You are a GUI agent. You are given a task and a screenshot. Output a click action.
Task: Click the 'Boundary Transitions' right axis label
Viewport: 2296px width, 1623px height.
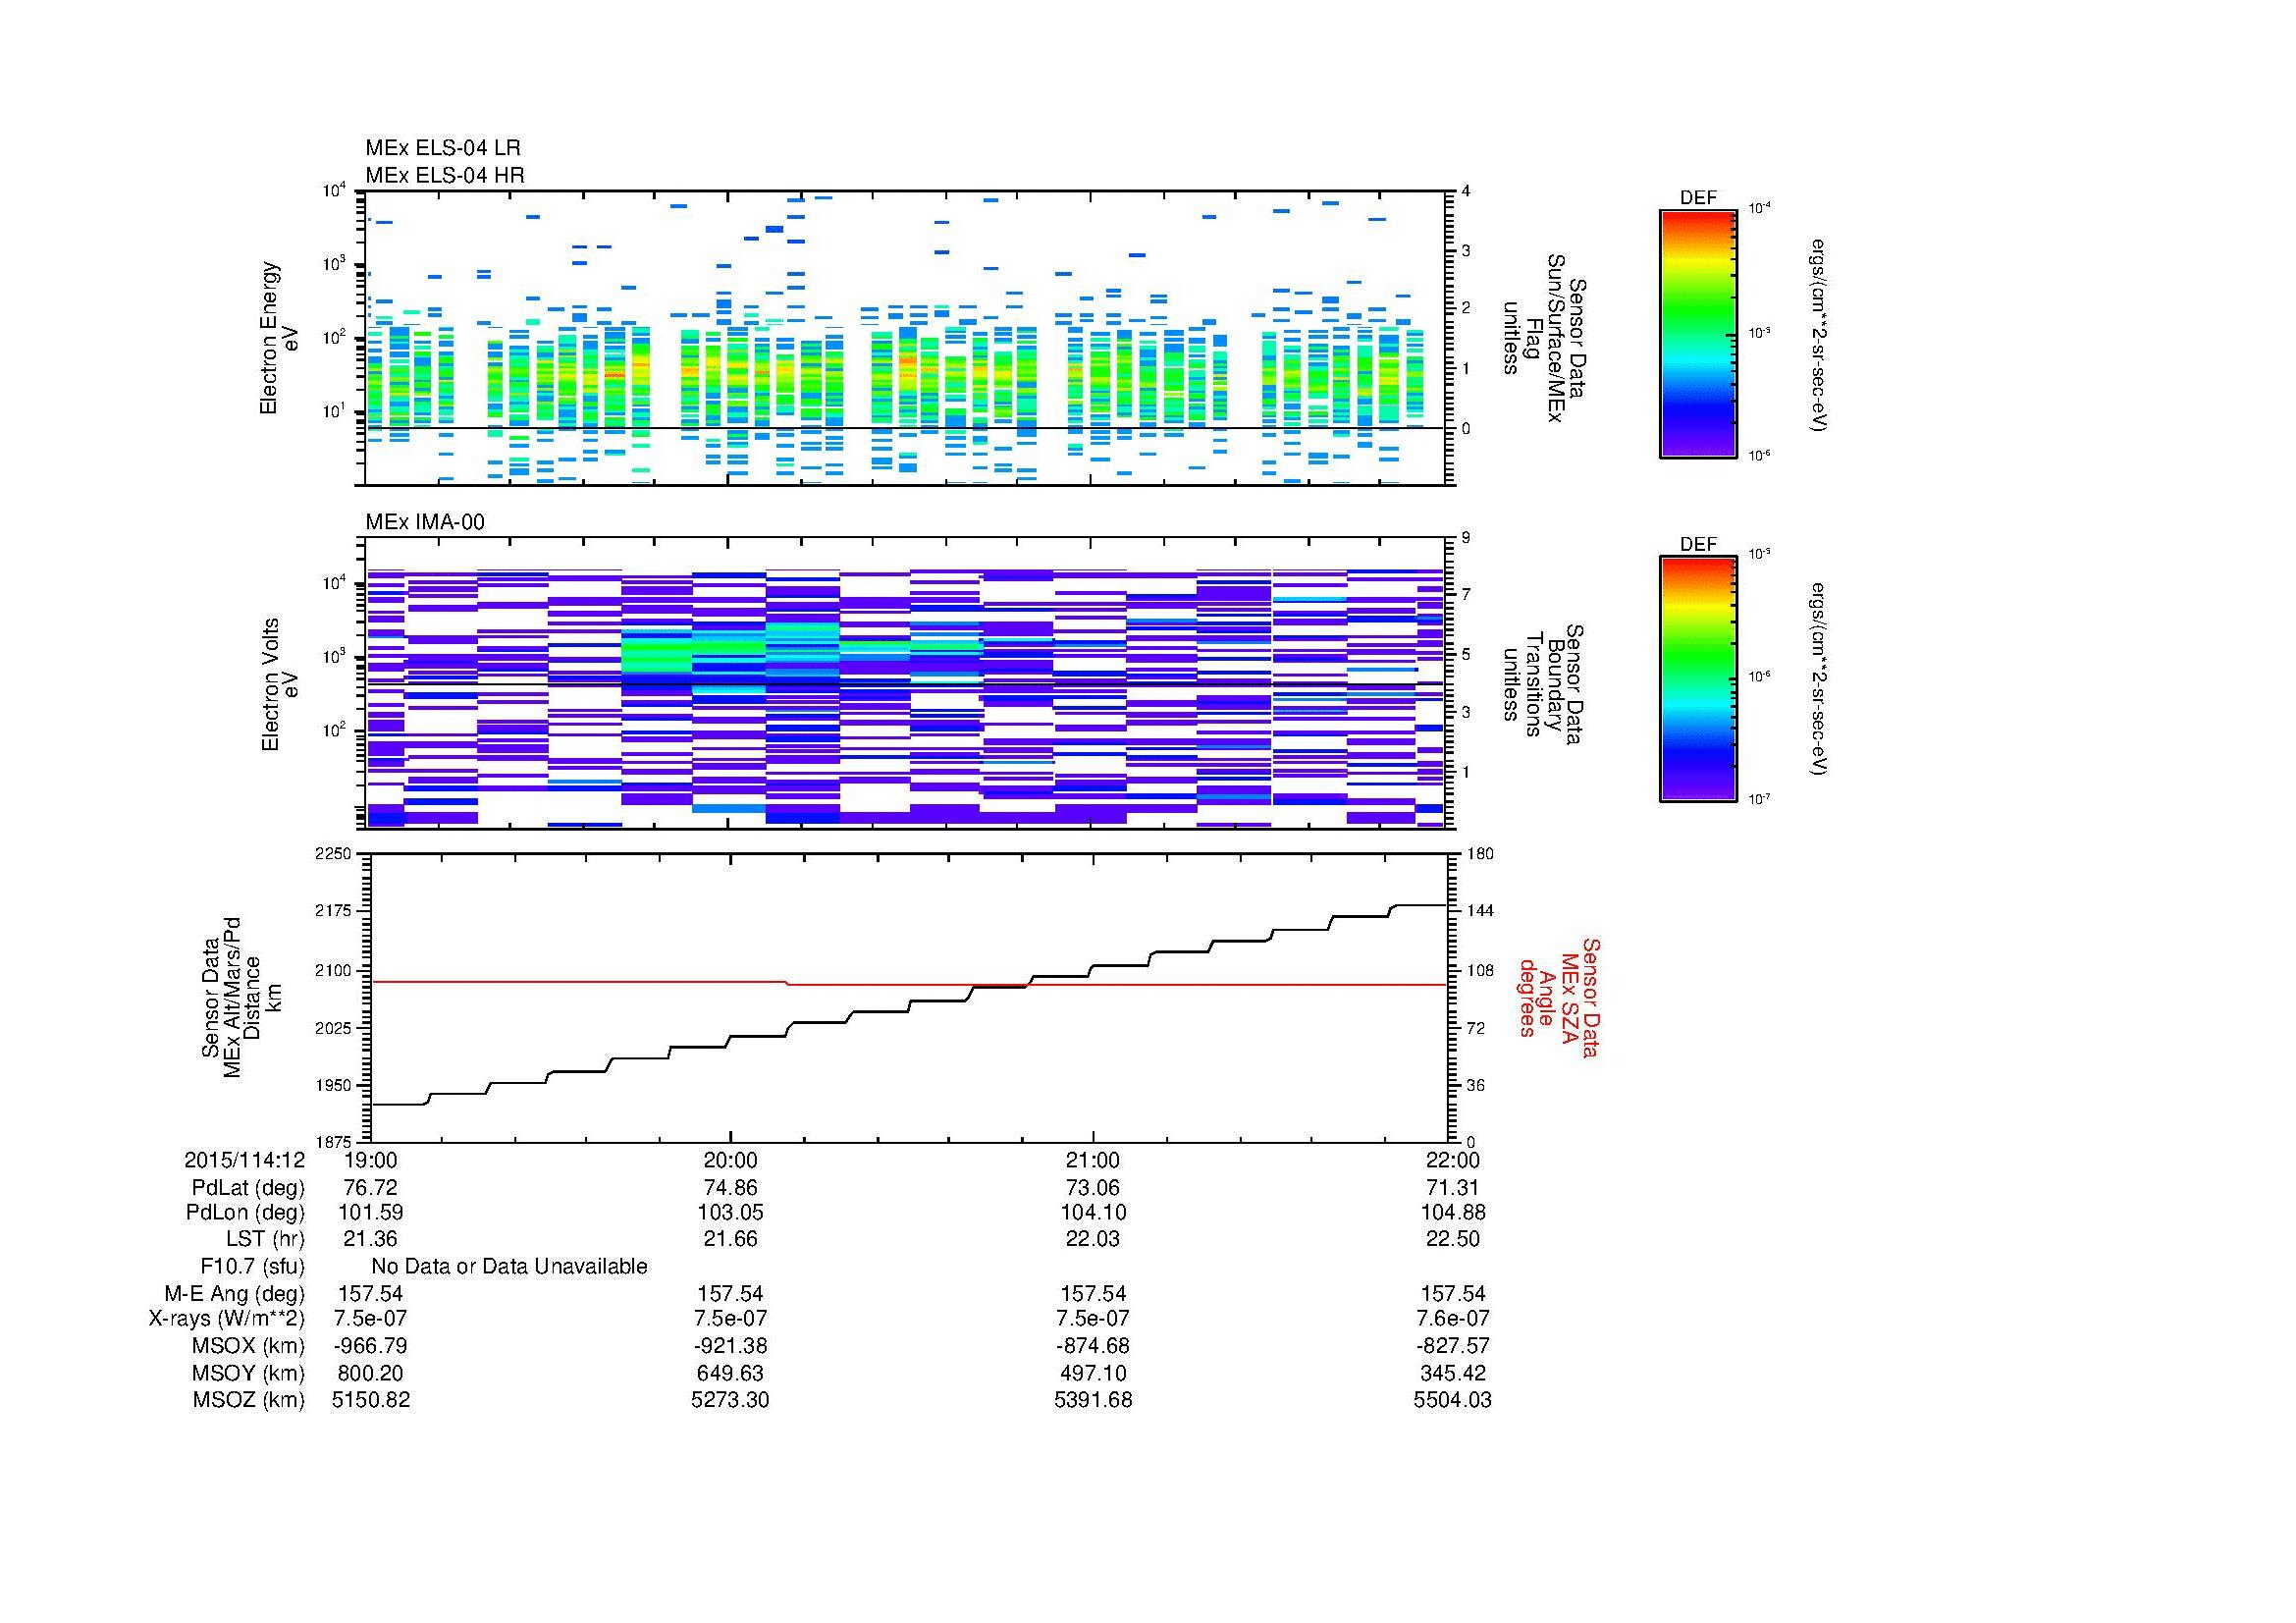[1544, 684]
